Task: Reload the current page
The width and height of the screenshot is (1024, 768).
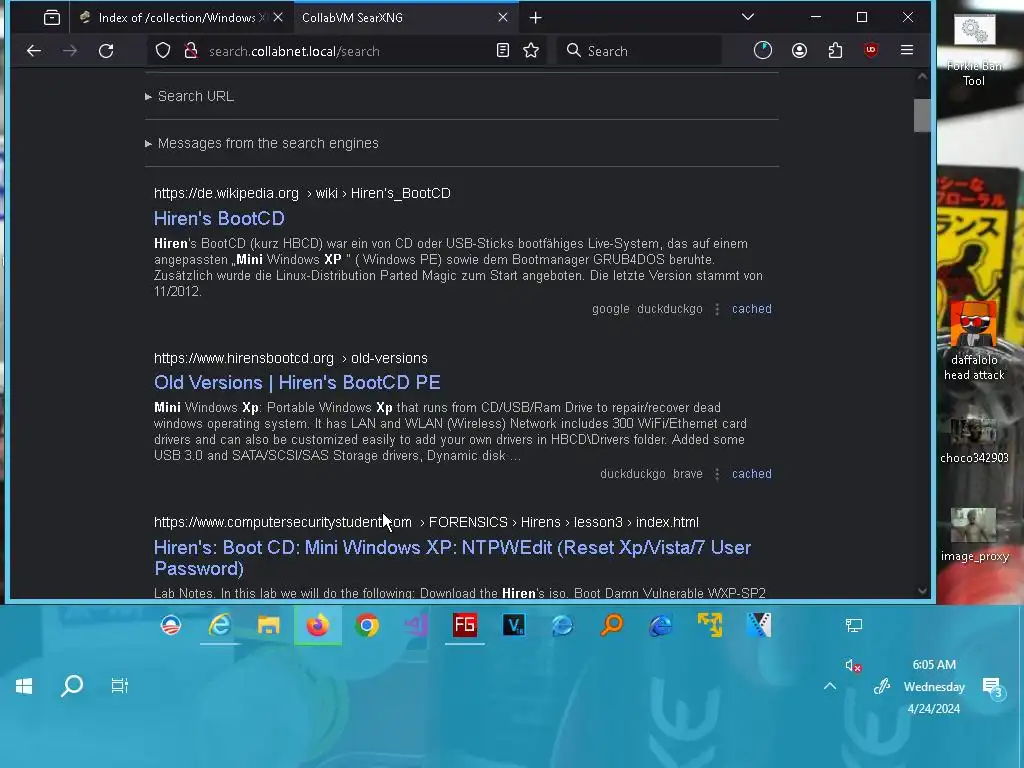Action: (106, 50)
